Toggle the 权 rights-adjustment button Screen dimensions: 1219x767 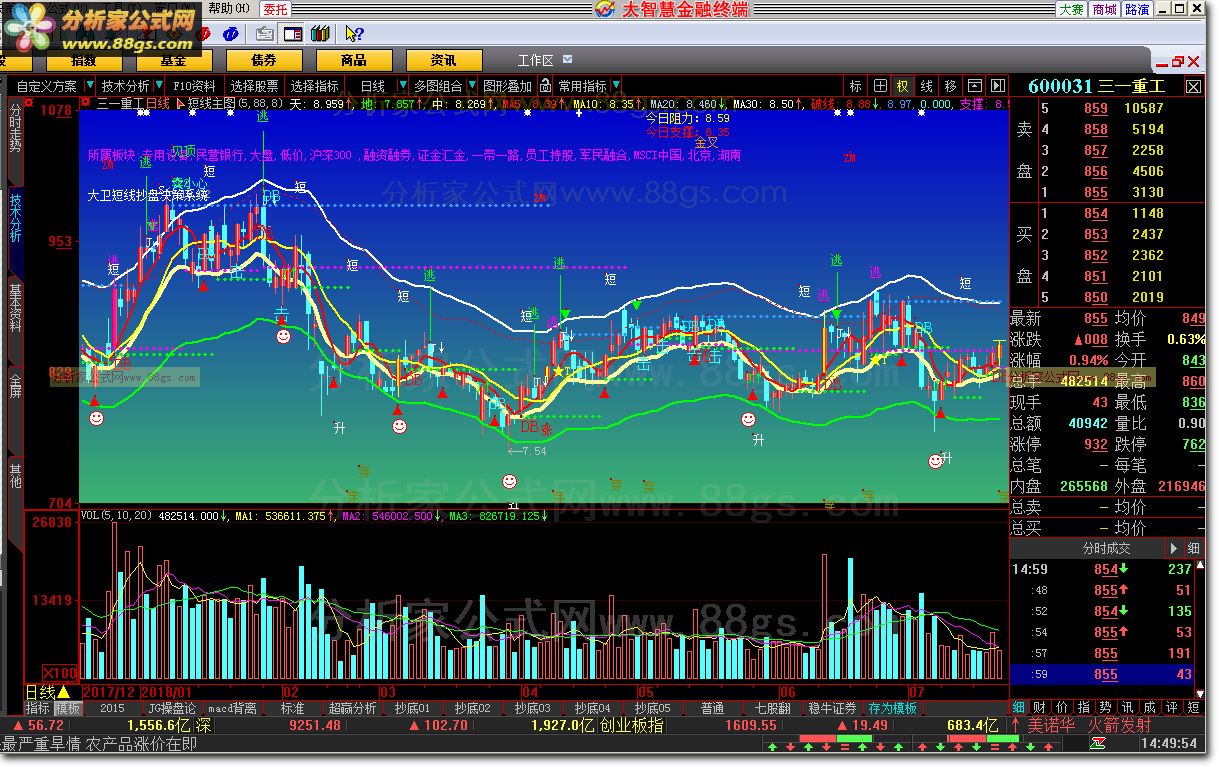903,86
